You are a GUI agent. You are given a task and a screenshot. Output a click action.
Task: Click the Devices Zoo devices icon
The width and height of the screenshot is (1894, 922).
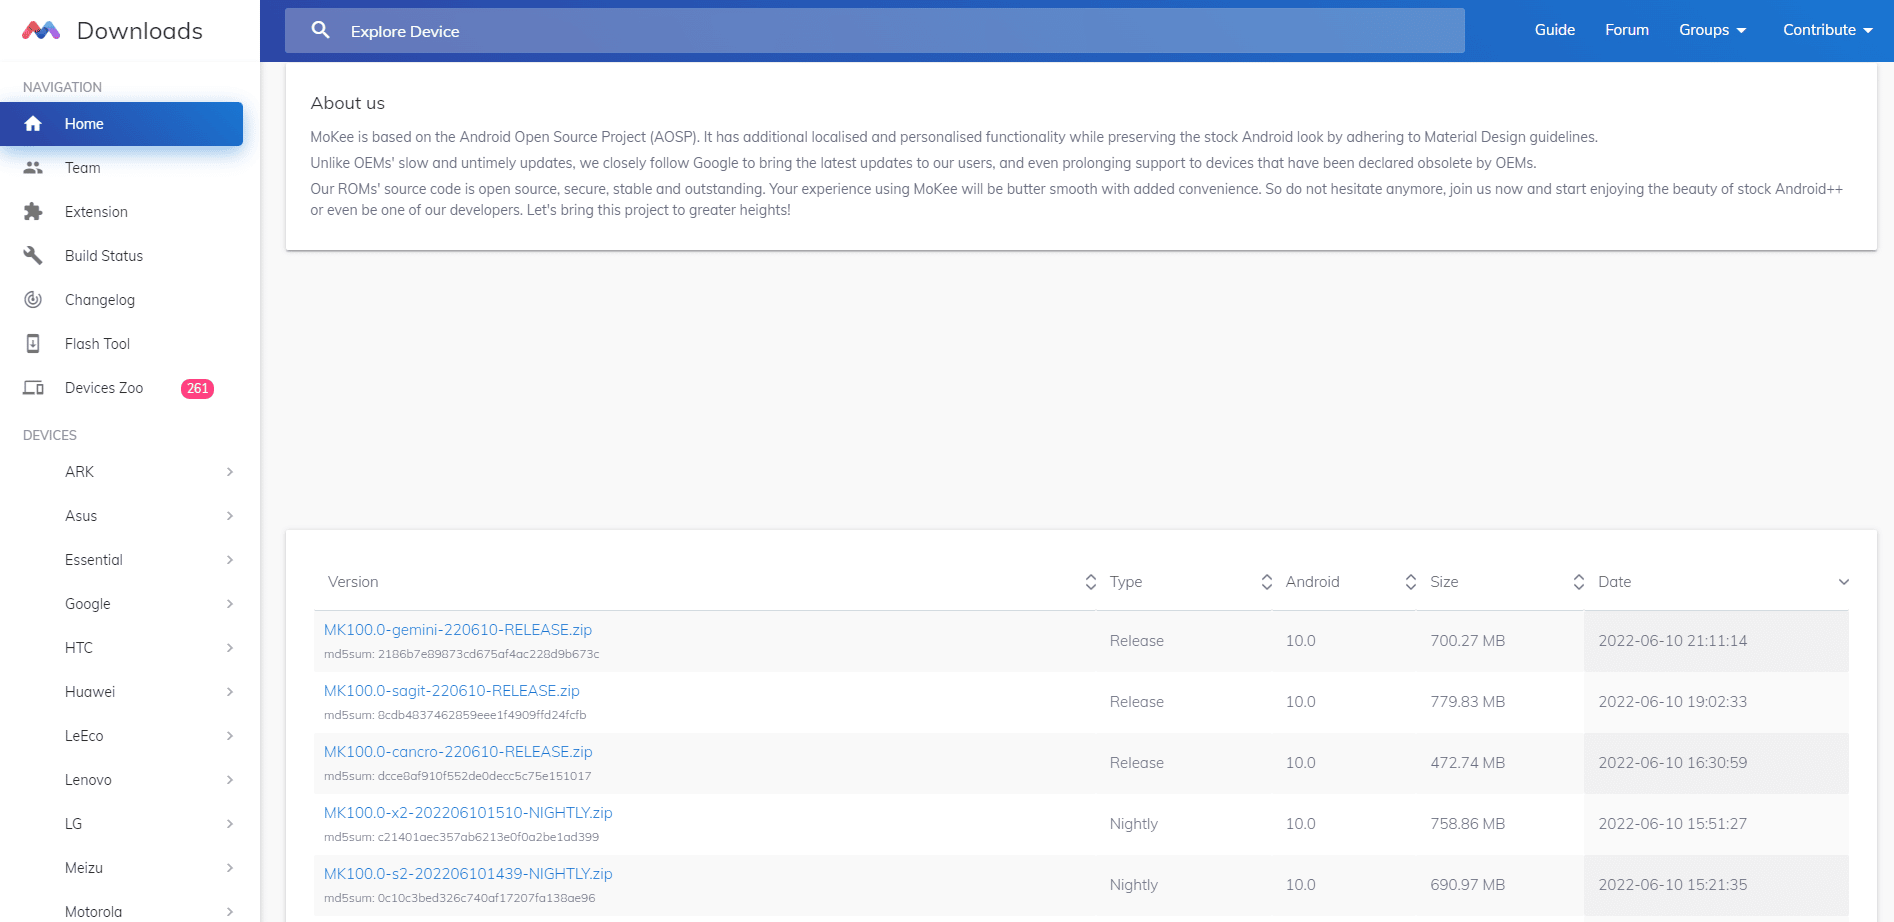pyautogui.click(x=33, y=388)
